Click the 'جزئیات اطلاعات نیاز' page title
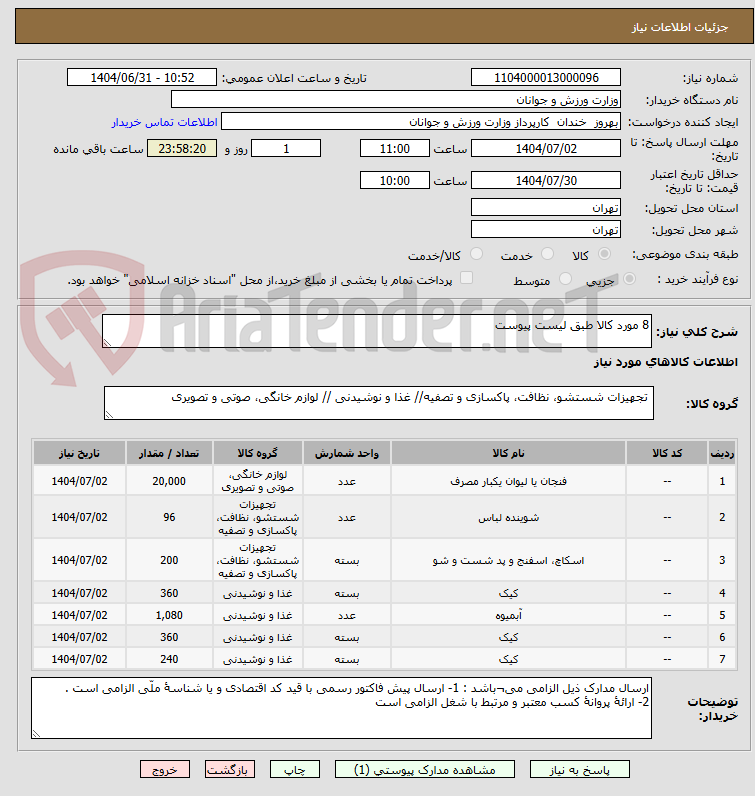 tap(679, 27)
